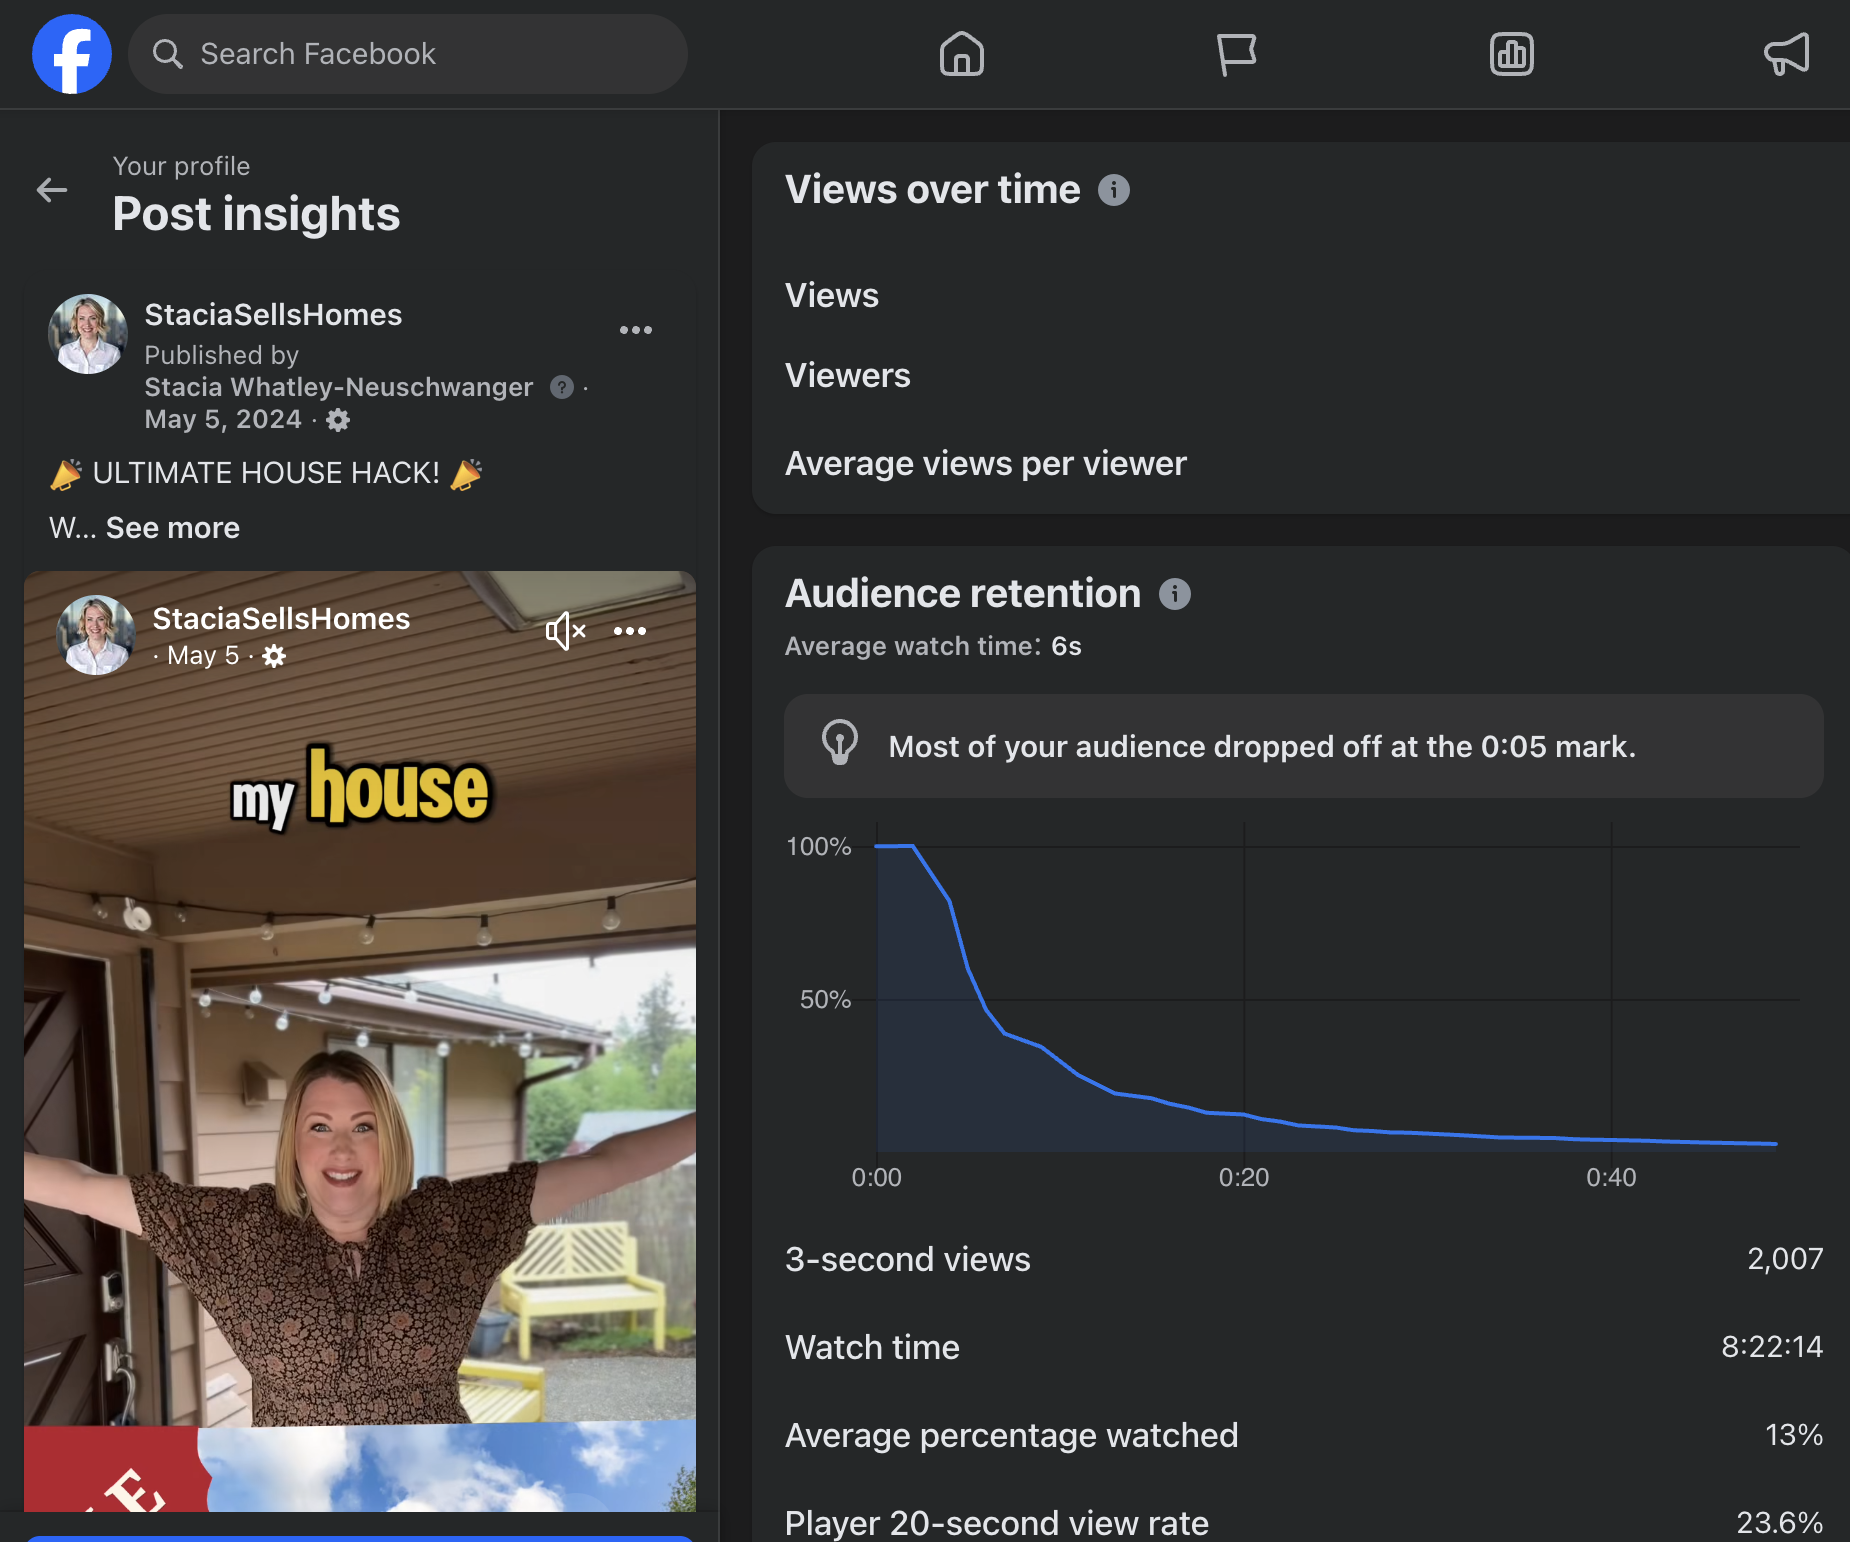Go back with the left arrow
Screen dimensions: 1850x1542
52,190
